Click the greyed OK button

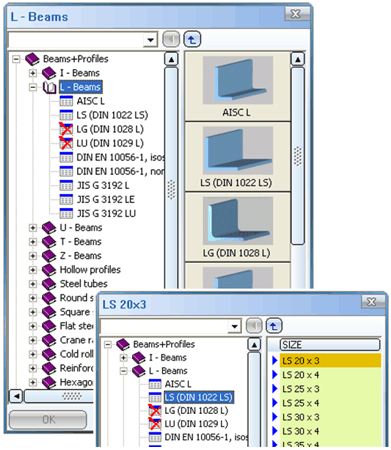(x=48, y=419)
